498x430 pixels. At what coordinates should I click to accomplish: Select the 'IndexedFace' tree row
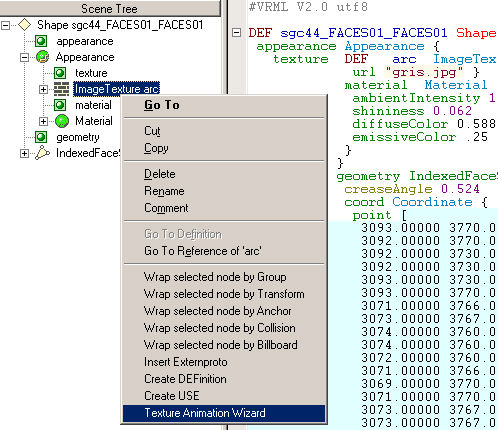coord(88,153)
